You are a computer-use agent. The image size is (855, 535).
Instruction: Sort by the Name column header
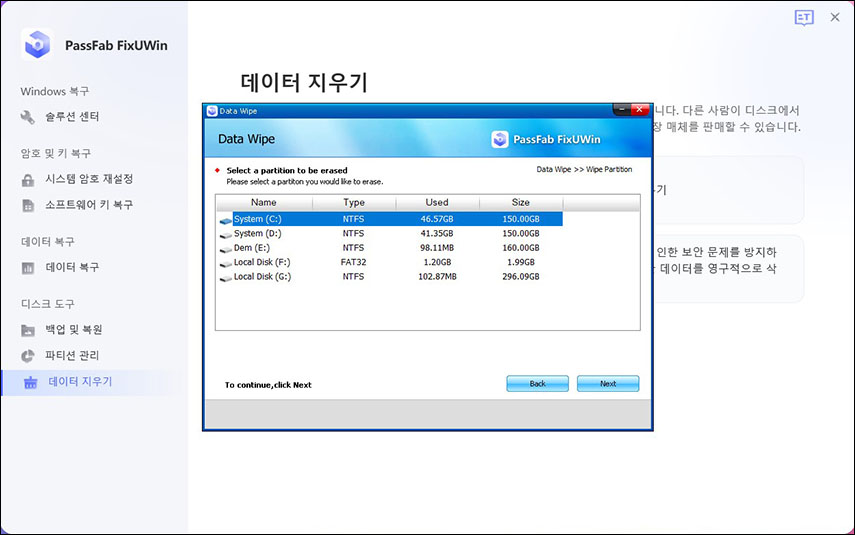264,202
